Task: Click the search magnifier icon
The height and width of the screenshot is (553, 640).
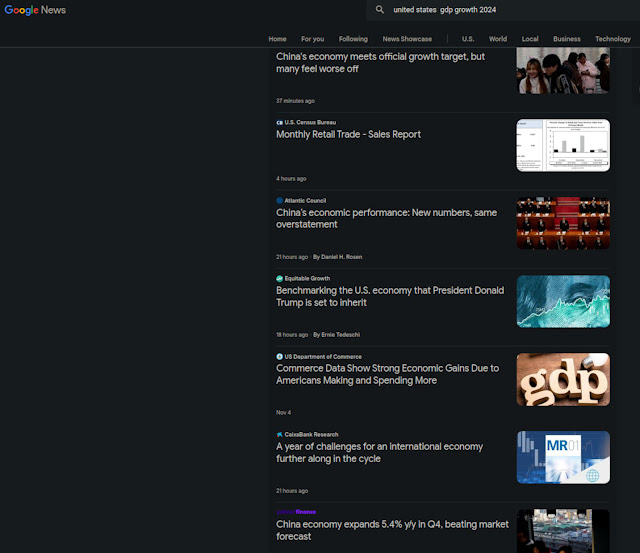Action: tap(380, 9)
